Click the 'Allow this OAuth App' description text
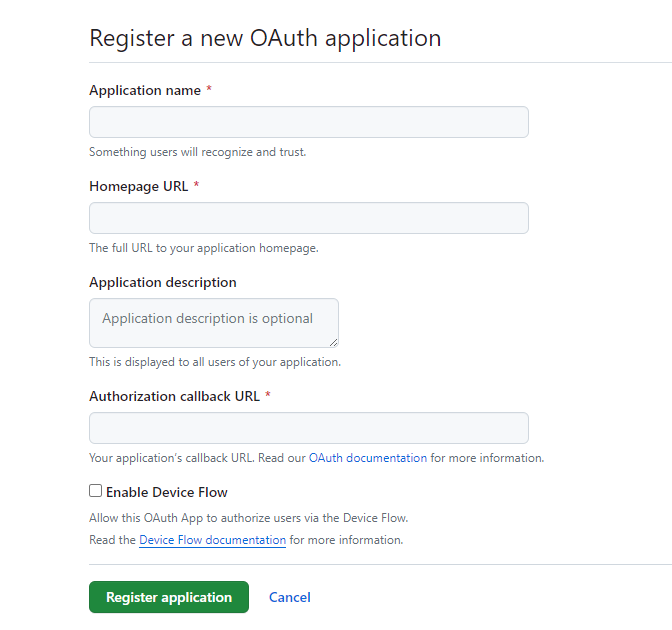Image resolution: width=672 pixels, height=630 pixels. [x=248, y=518]
